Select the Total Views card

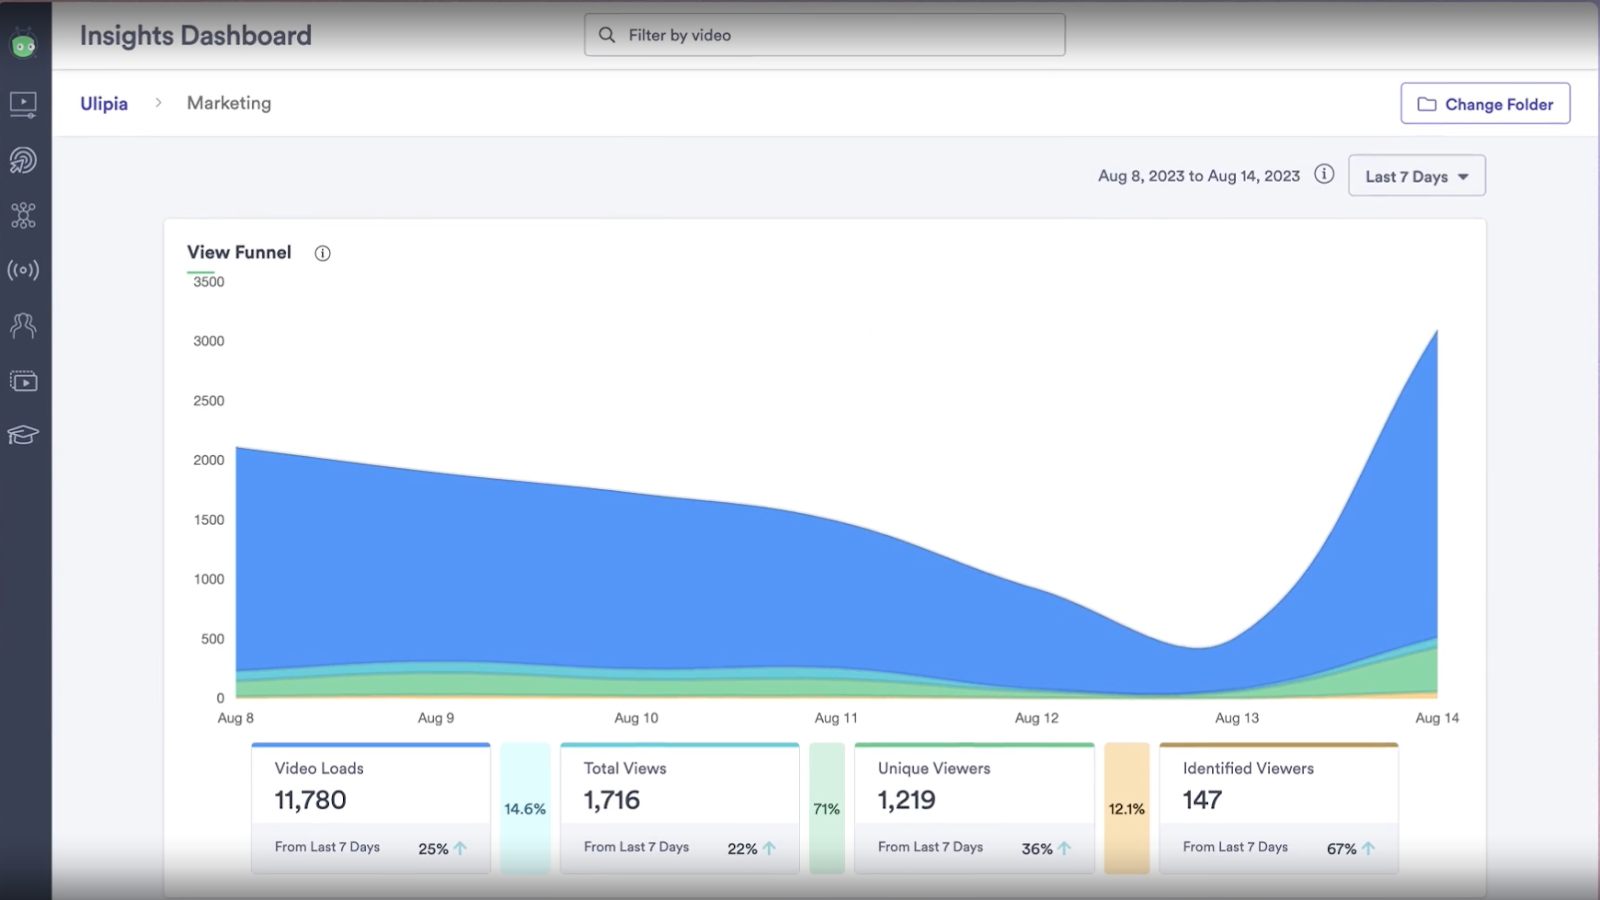coord(680,808)
